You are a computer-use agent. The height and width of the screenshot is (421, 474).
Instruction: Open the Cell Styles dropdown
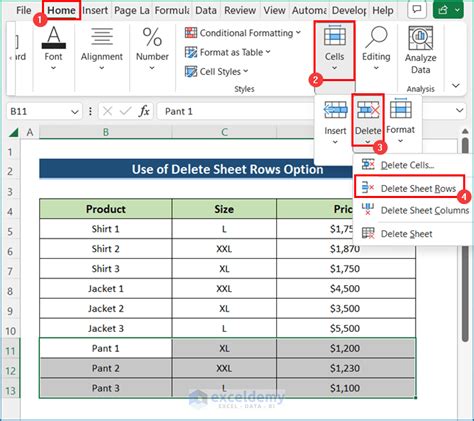[246, 71]
